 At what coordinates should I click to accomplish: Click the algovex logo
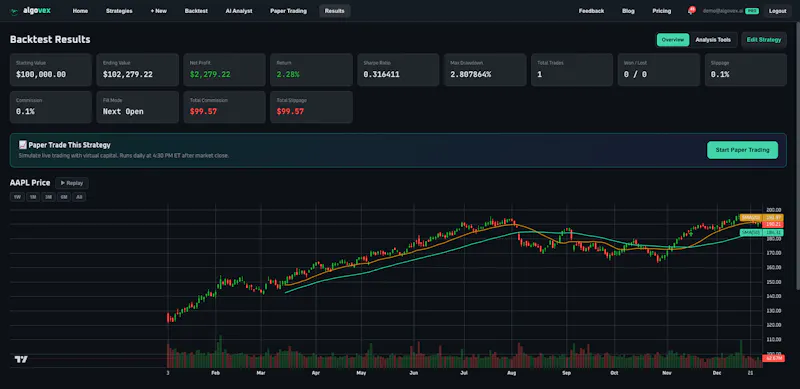tap(30, 11)
